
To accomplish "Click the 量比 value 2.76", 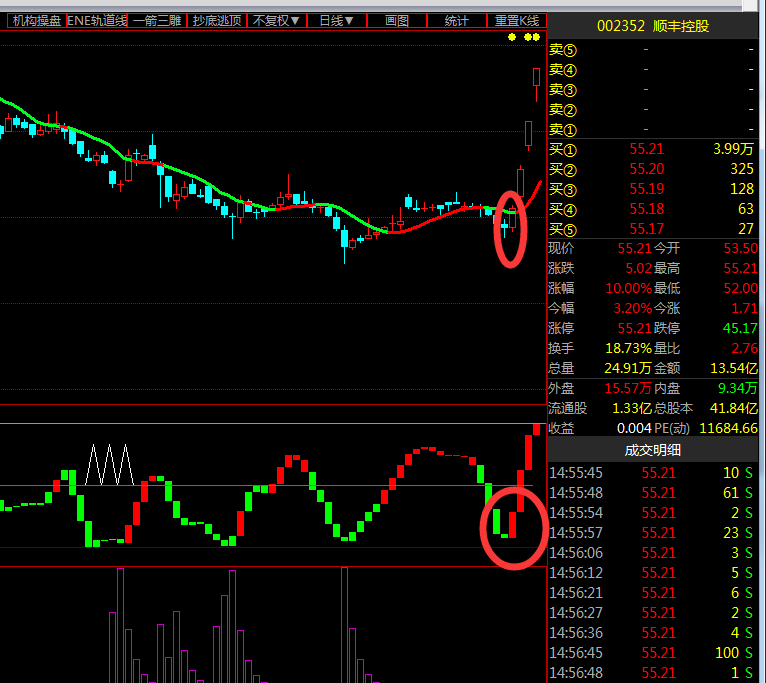I will coord(745,348).
